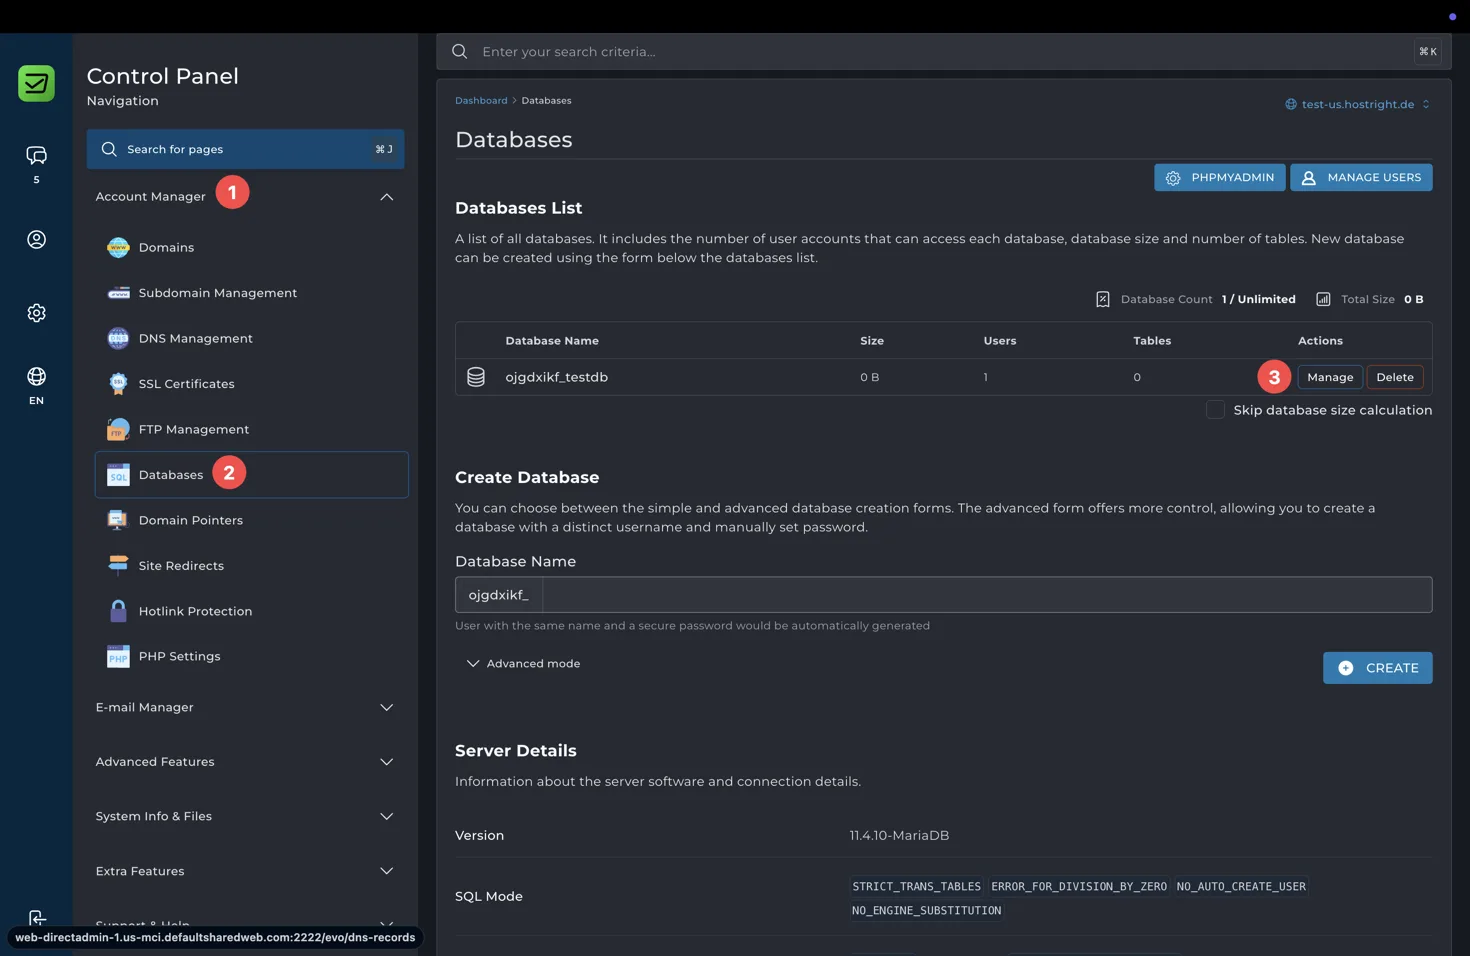Click the database stack icon for ojgdxikf_testdb

(476, 377)
